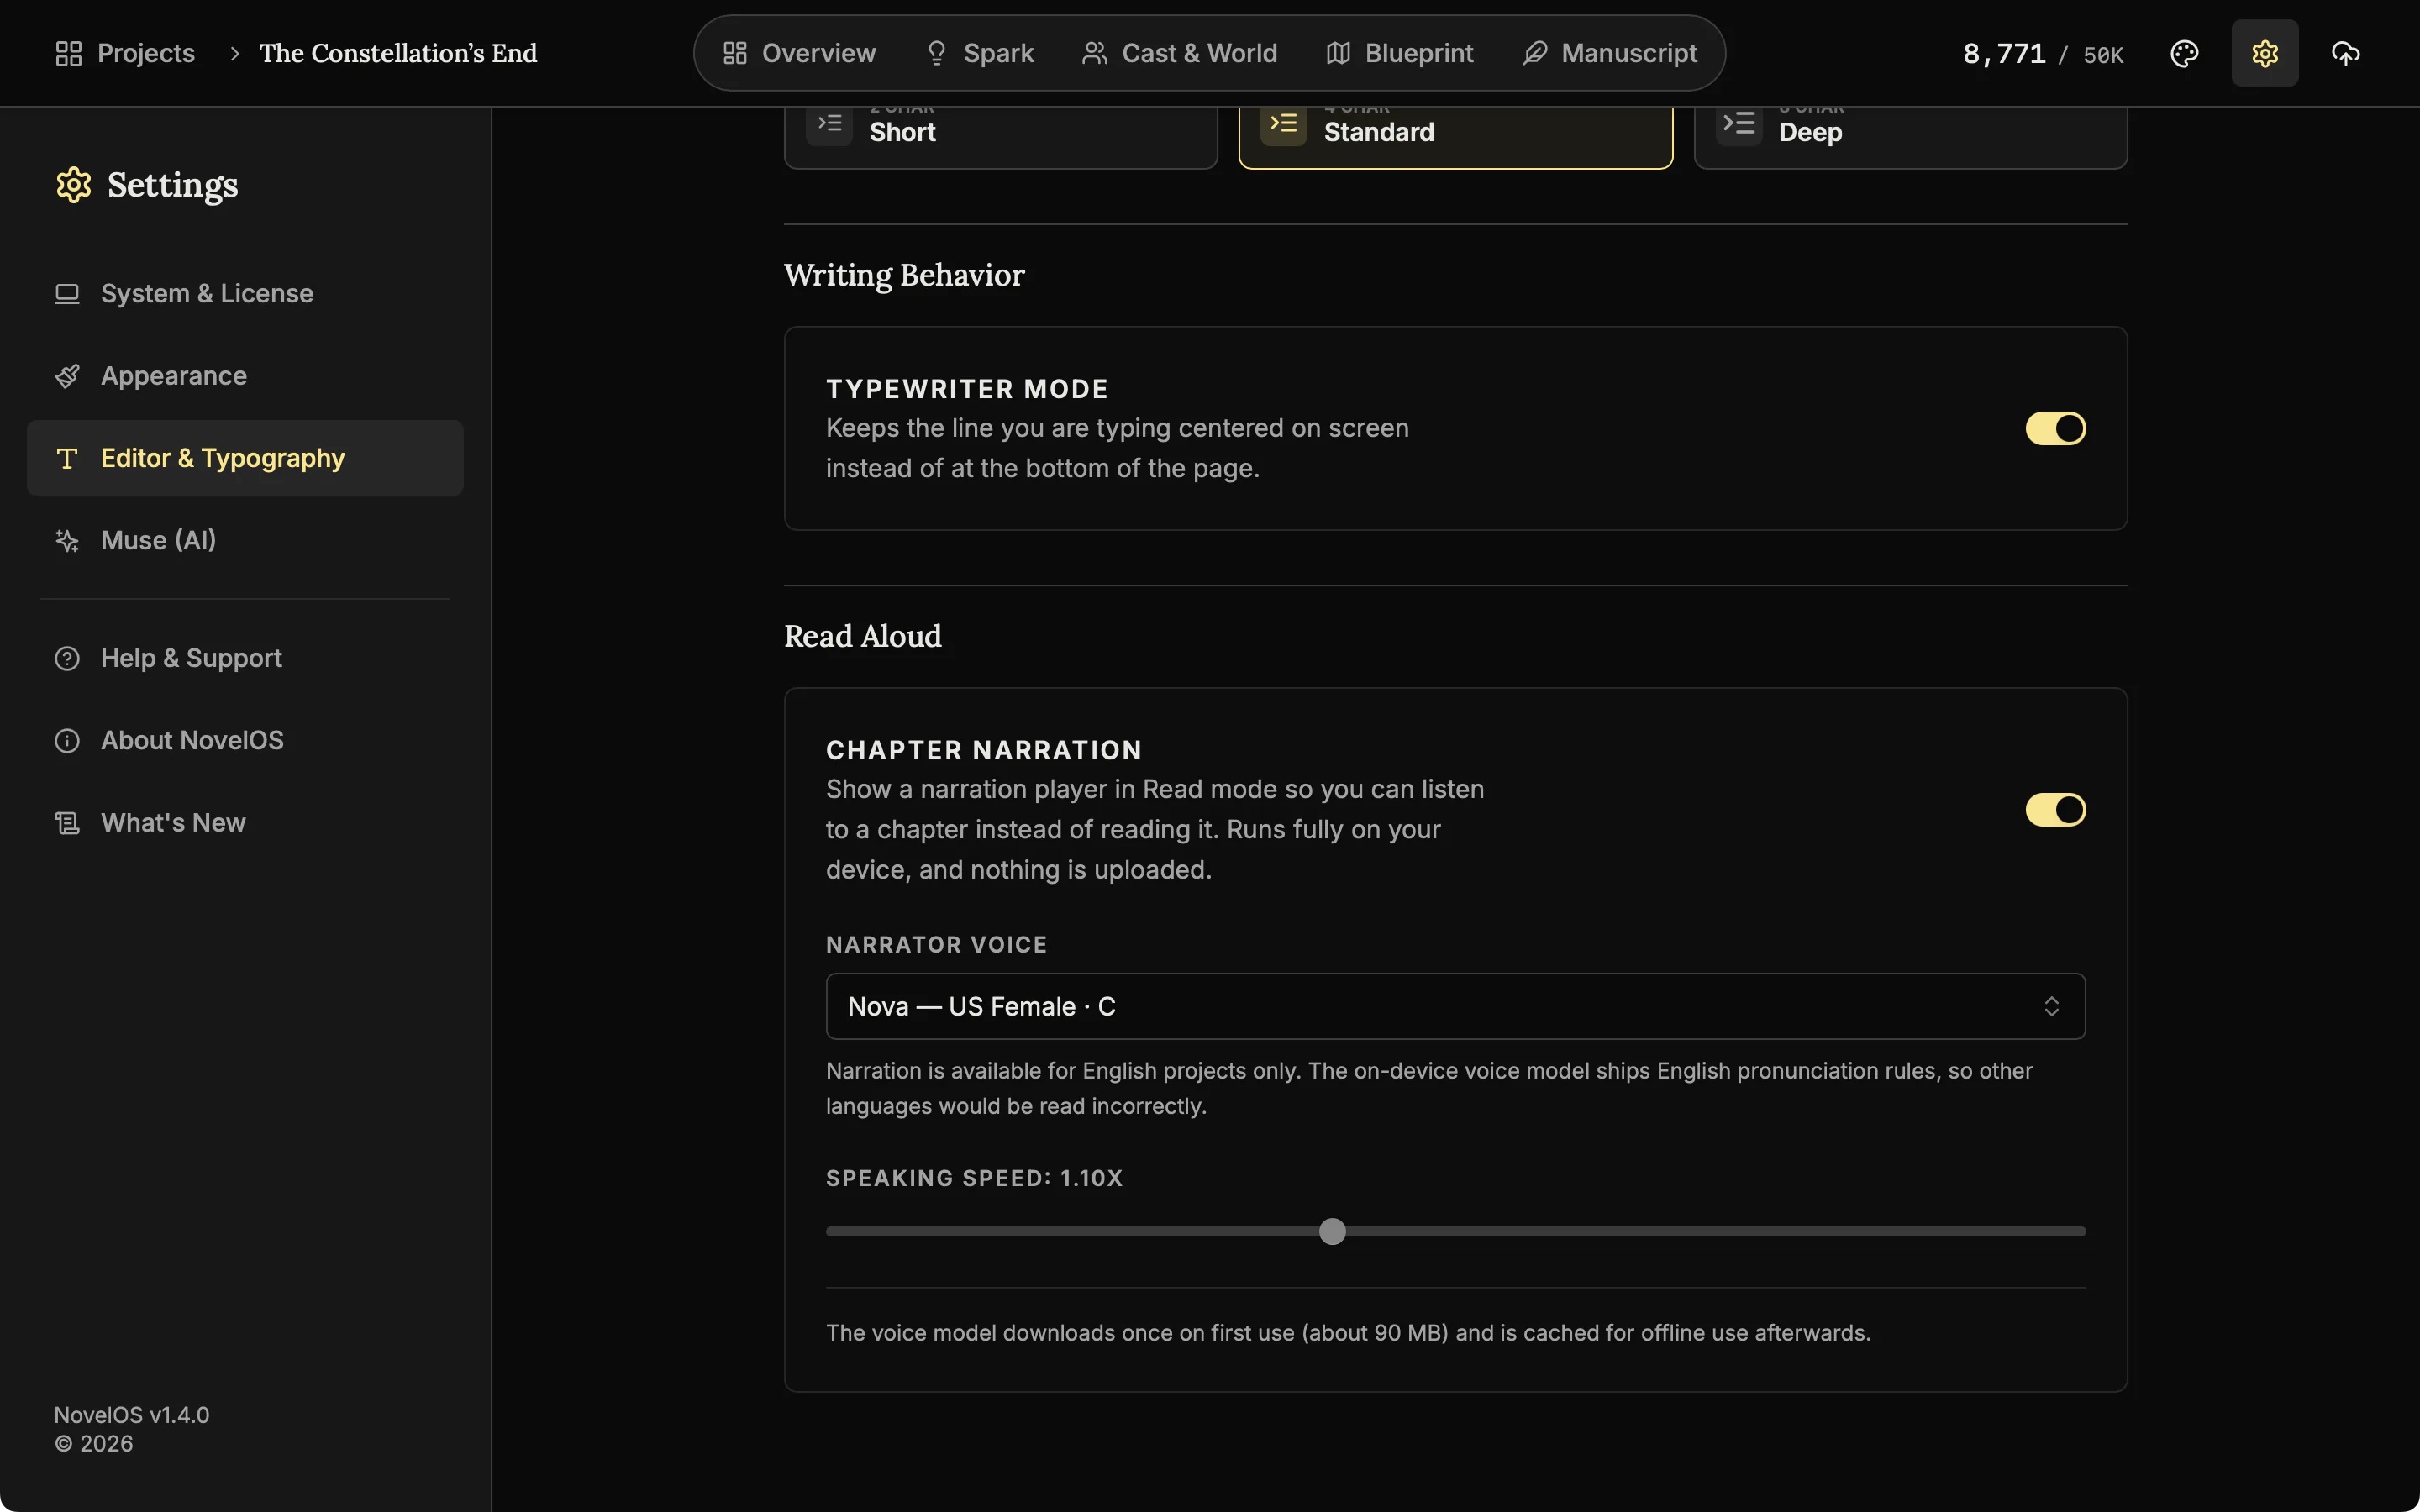Click the Appearance paintbrush icon

point(67,376)
